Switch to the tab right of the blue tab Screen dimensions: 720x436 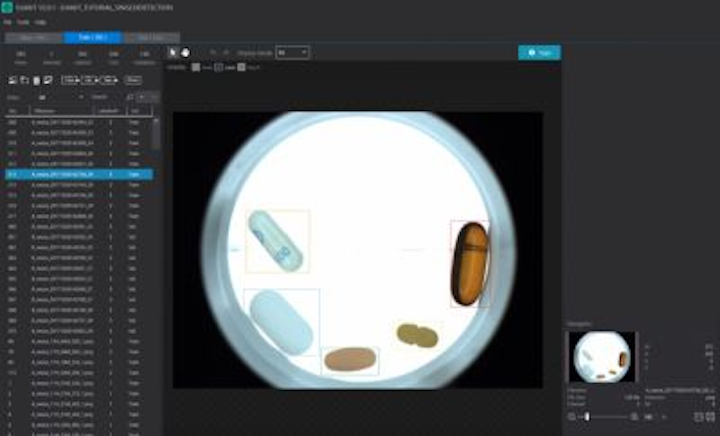(152, 38)
